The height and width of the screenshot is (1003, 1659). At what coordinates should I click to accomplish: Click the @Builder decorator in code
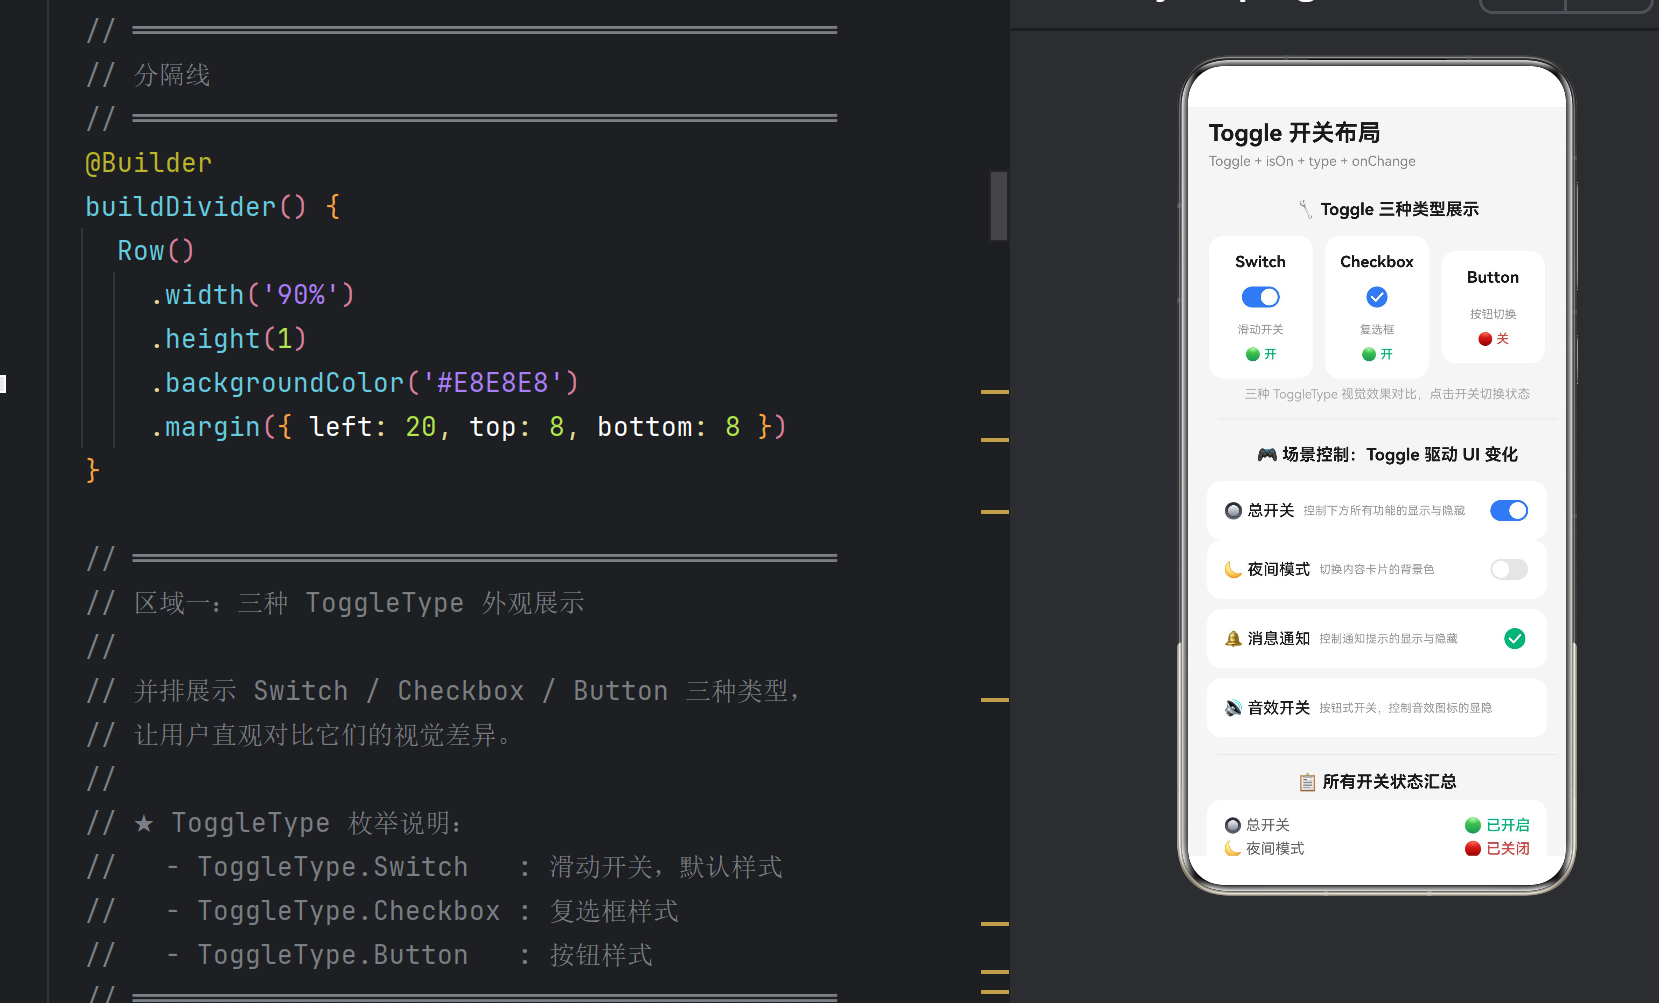[149, 163]
